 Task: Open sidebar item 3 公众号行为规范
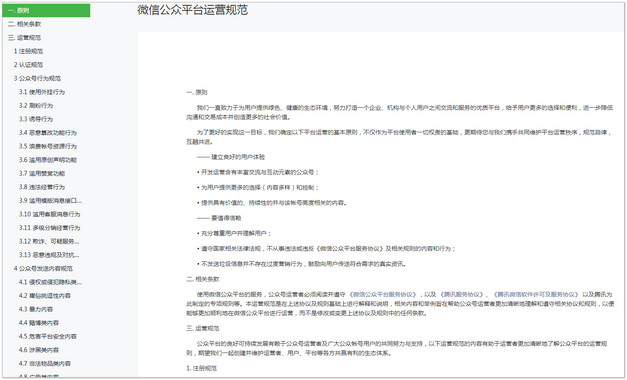coord(37,78)
